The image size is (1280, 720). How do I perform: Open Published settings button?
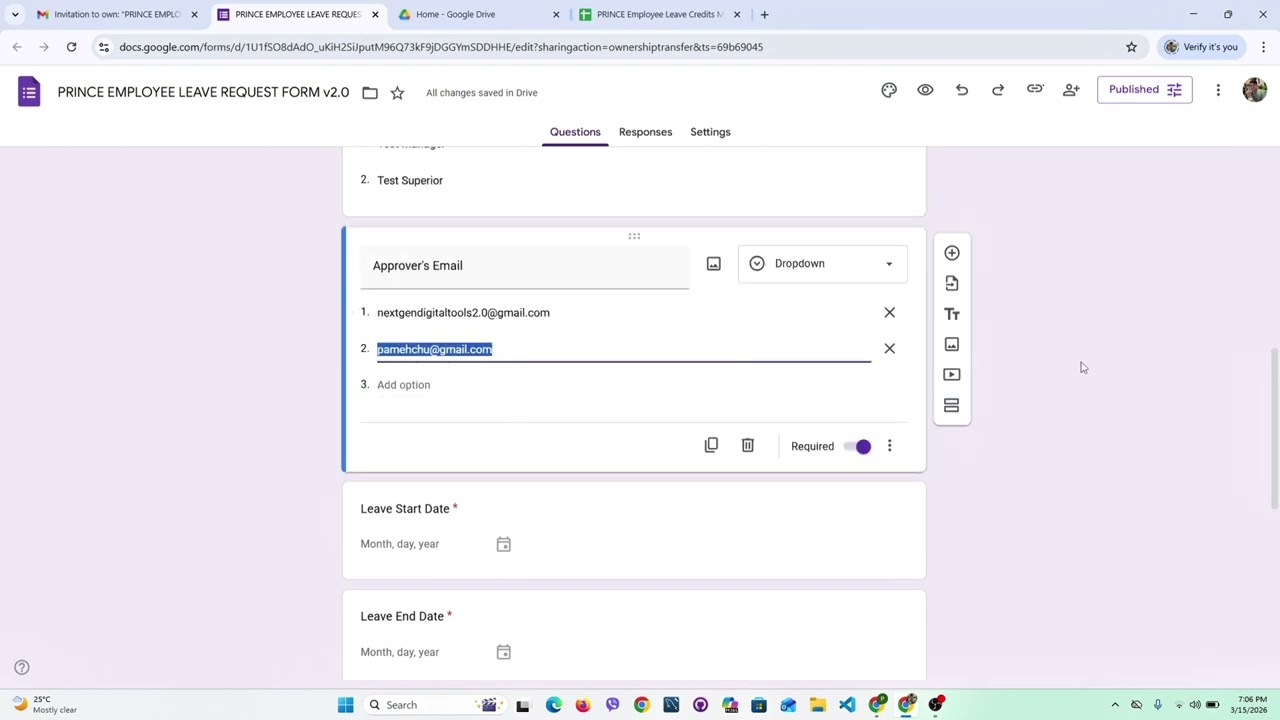click(1144, 90)
